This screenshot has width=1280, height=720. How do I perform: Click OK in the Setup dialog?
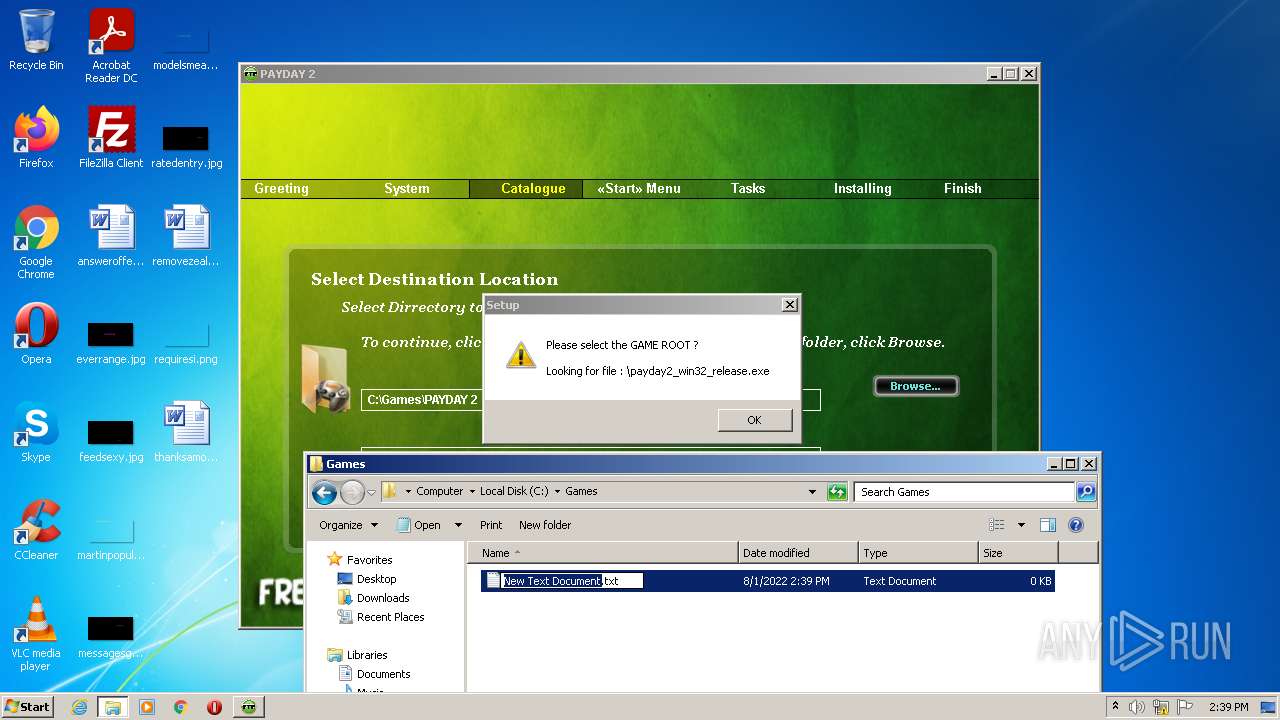coord(754,420)
